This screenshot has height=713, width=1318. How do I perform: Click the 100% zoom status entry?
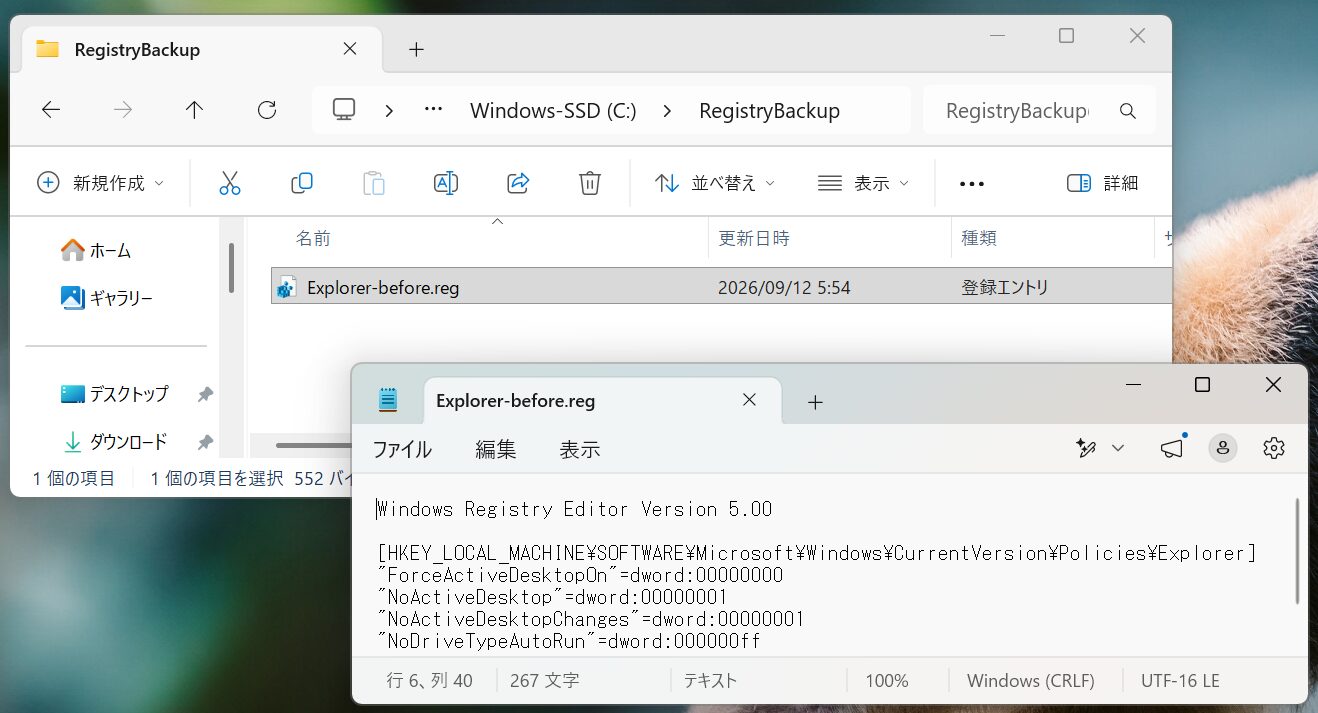tap(887, 681)
